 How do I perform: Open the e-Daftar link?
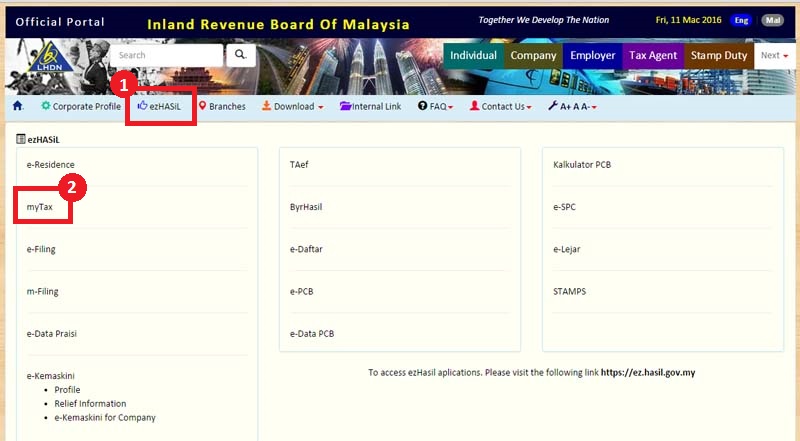click(x=306, y=249)
